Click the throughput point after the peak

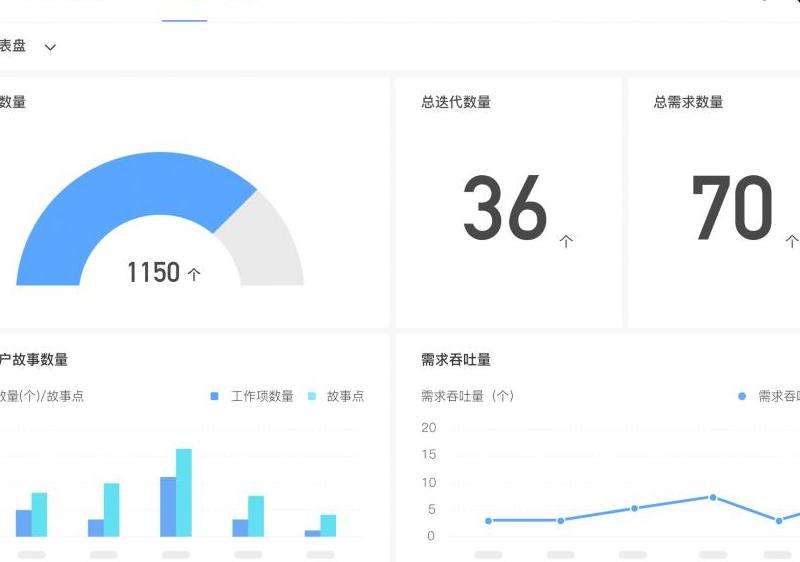pos(779,521)
